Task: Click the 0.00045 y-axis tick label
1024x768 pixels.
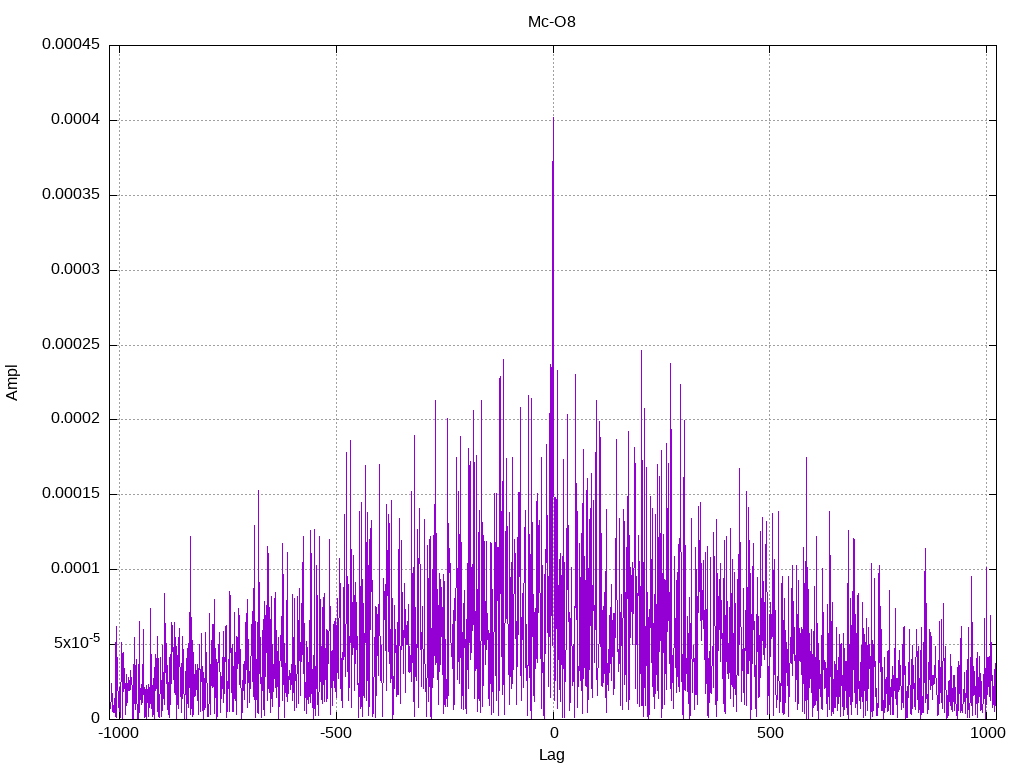Action: coord(71,44)
